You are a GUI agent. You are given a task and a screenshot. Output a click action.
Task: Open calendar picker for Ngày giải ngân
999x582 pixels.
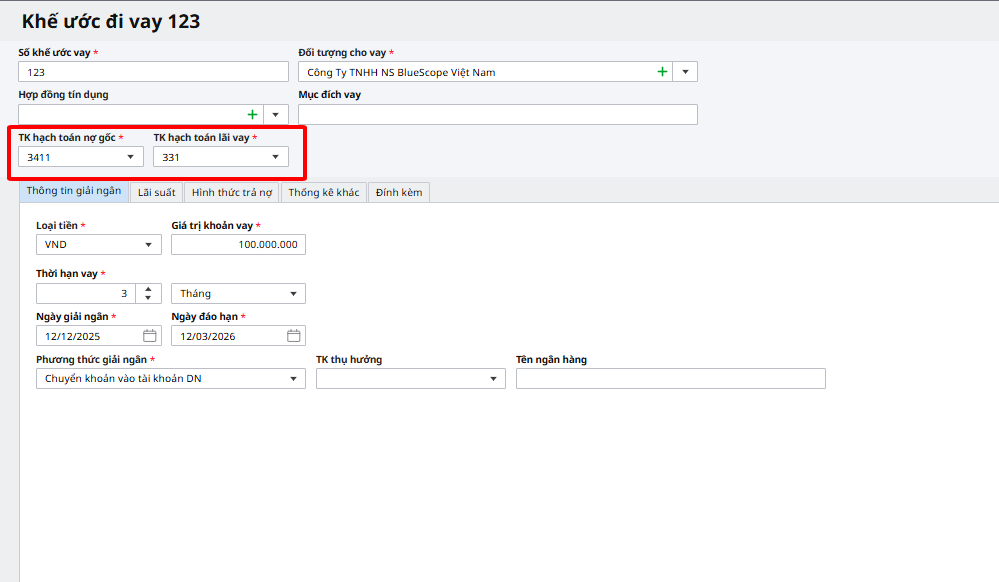(149, 336)
